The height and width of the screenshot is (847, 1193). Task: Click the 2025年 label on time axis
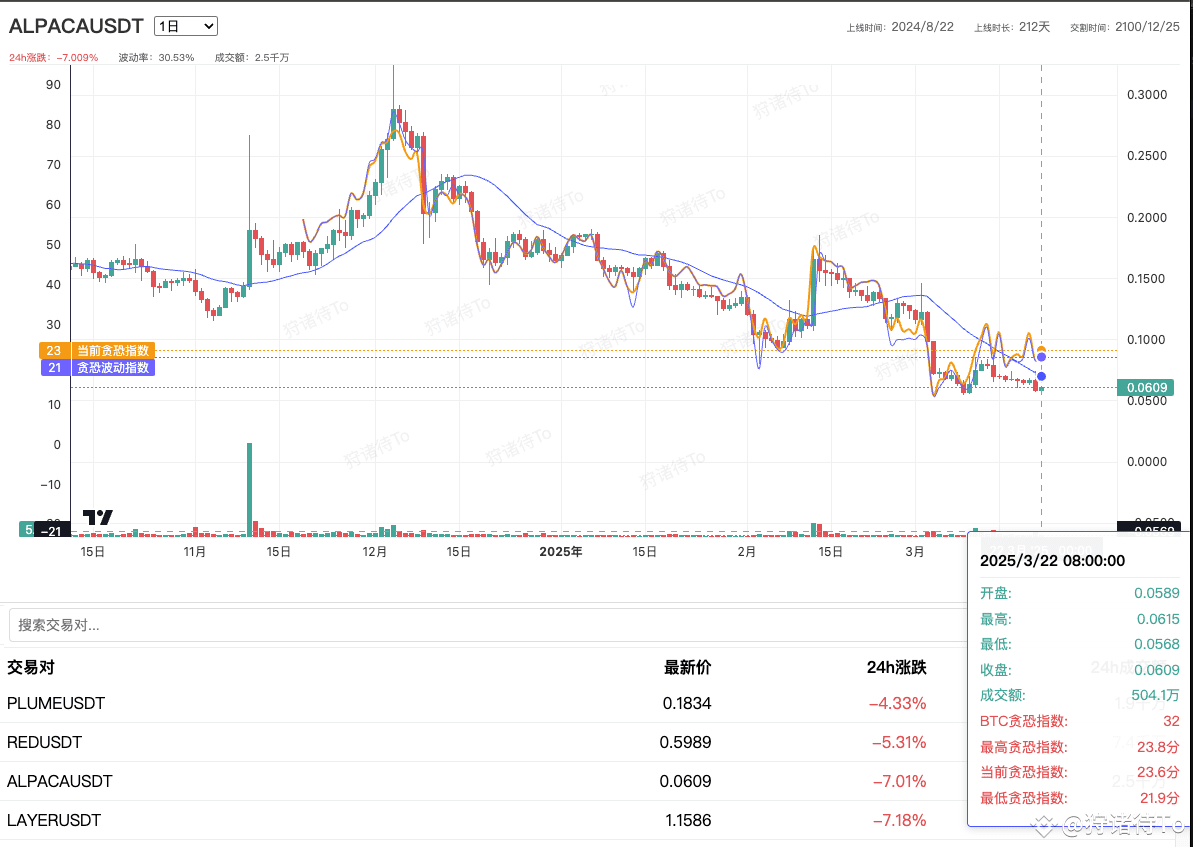coord(560,551)
